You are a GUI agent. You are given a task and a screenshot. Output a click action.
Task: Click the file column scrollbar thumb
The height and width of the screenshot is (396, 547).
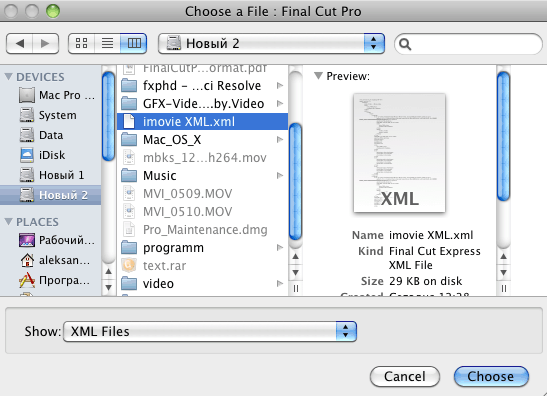[295, 181]
